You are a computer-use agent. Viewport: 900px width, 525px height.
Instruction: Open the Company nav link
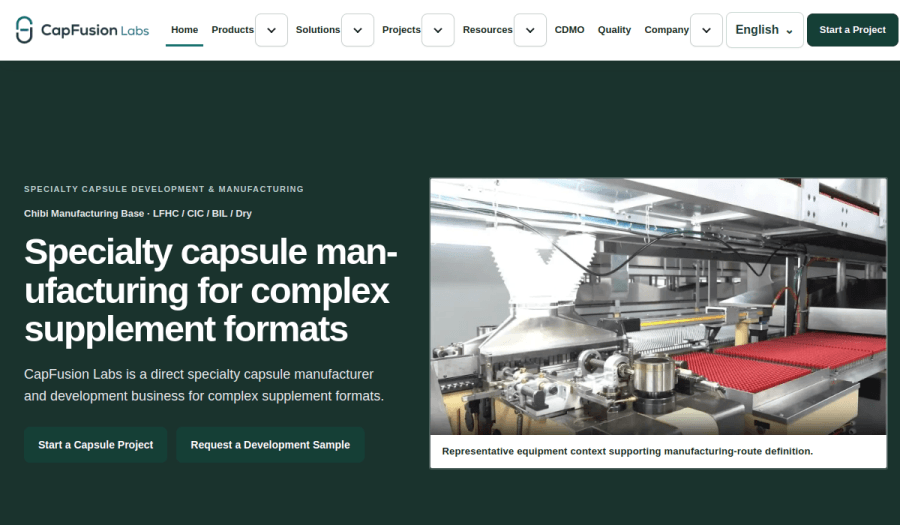[x=666, y=30]
